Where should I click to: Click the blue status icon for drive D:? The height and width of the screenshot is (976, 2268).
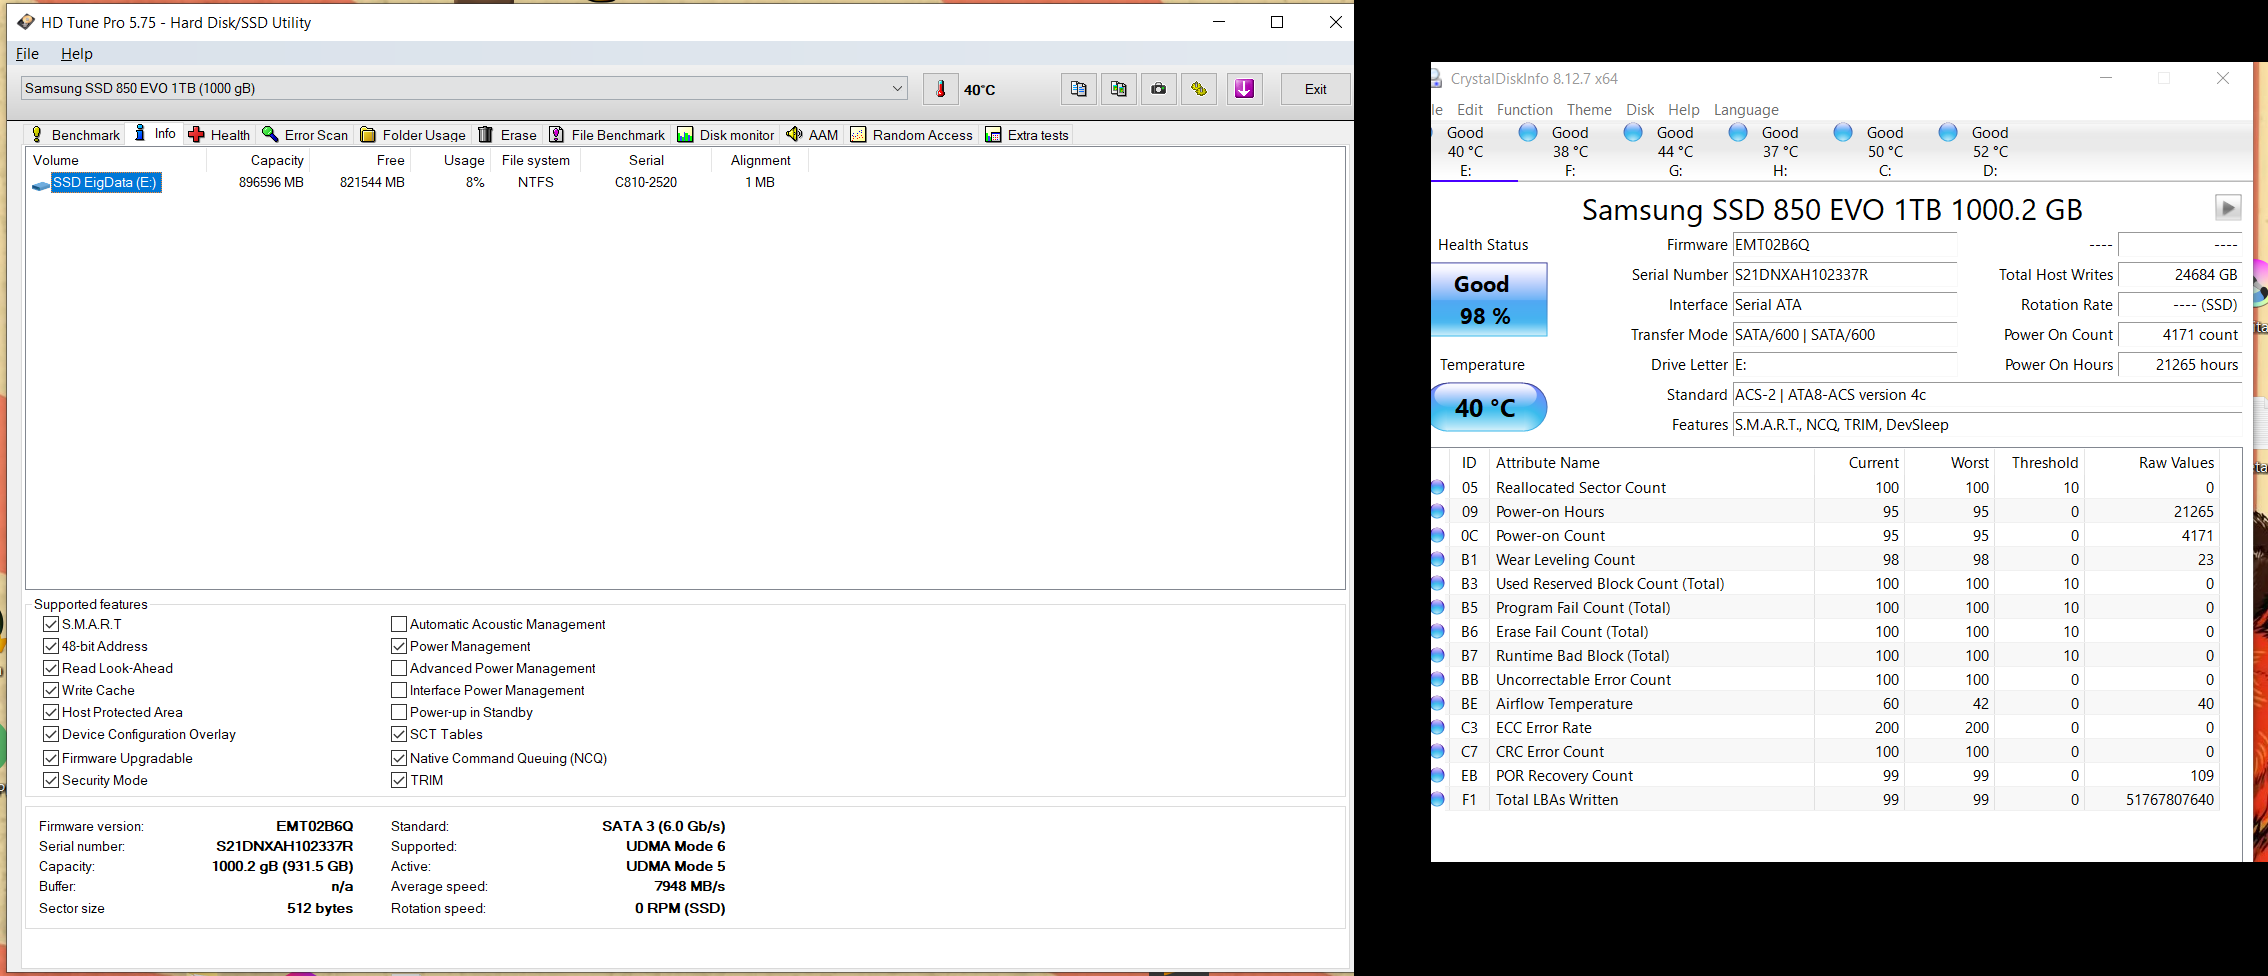(x=1948, y=133)
